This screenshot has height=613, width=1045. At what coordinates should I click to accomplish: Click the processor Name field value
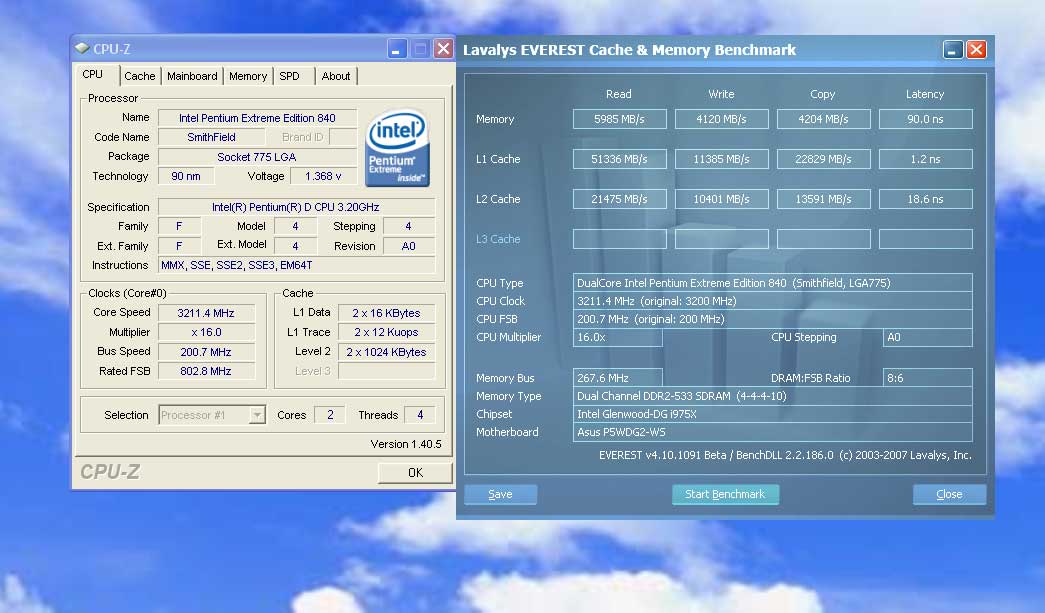pyautogui.click(x=257, y=118)
